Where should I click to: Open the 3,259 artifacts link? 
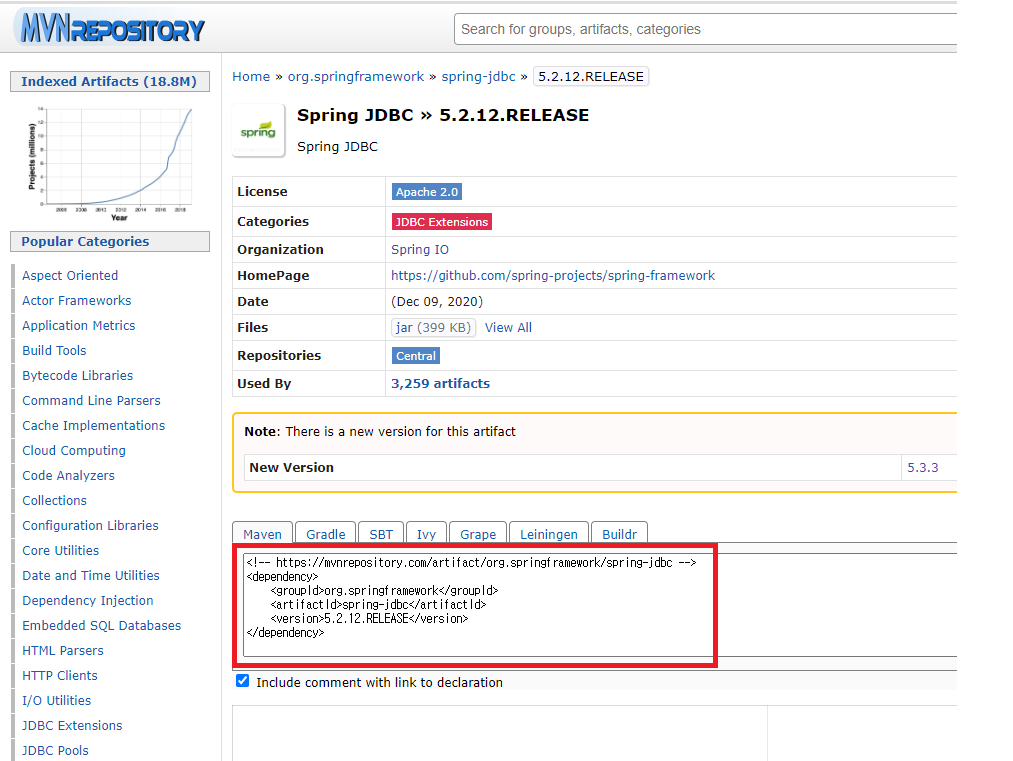441,383
